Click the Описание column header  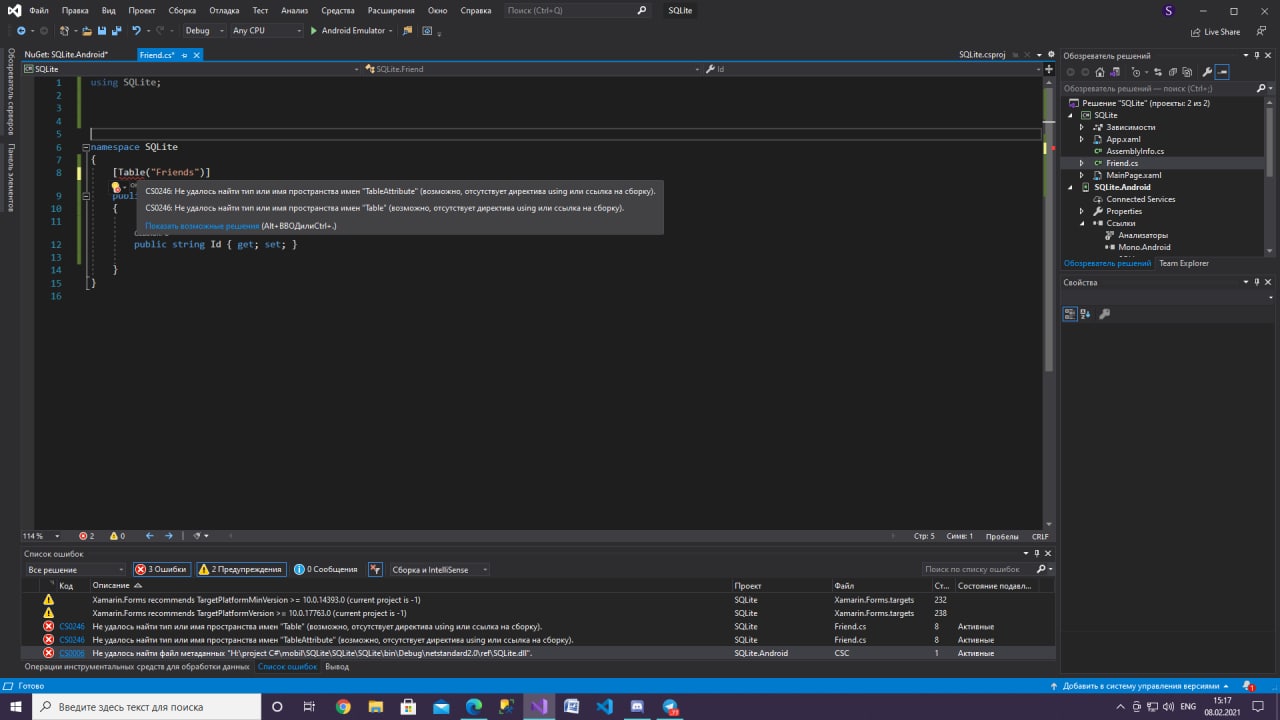[111, 585]
